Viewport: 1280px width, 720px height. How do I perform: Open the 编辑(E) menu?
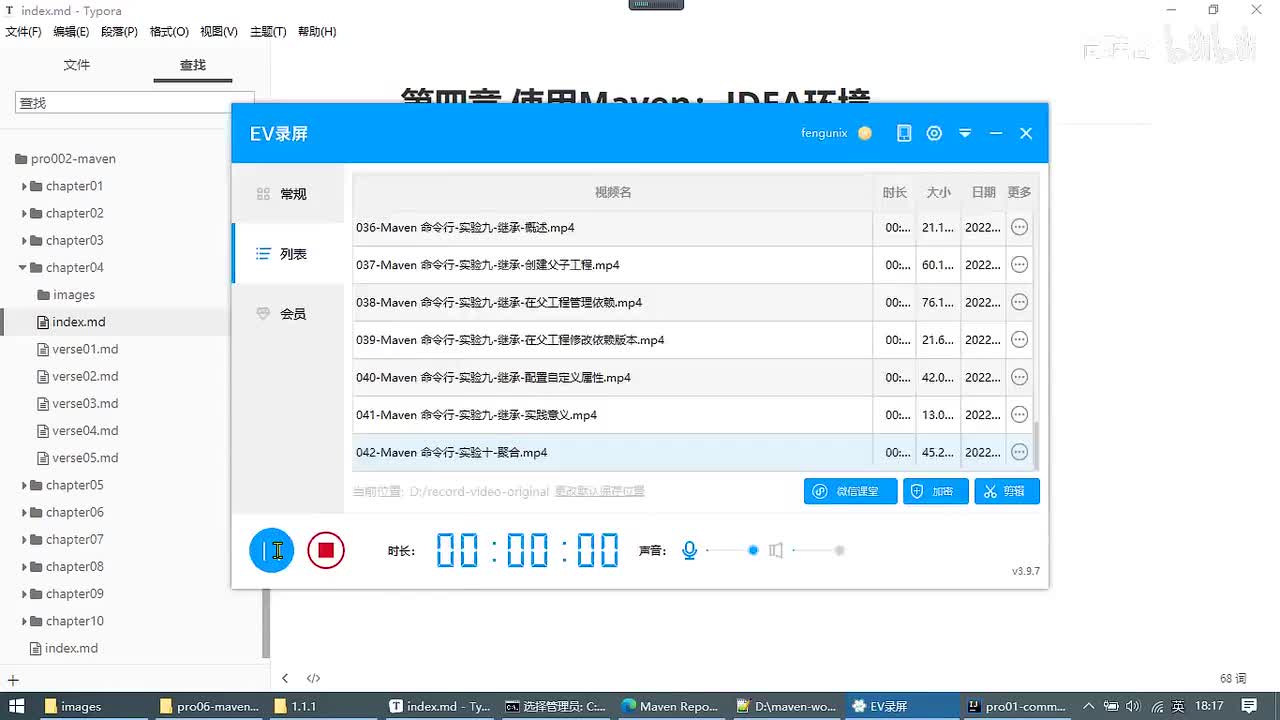point(71,31)
